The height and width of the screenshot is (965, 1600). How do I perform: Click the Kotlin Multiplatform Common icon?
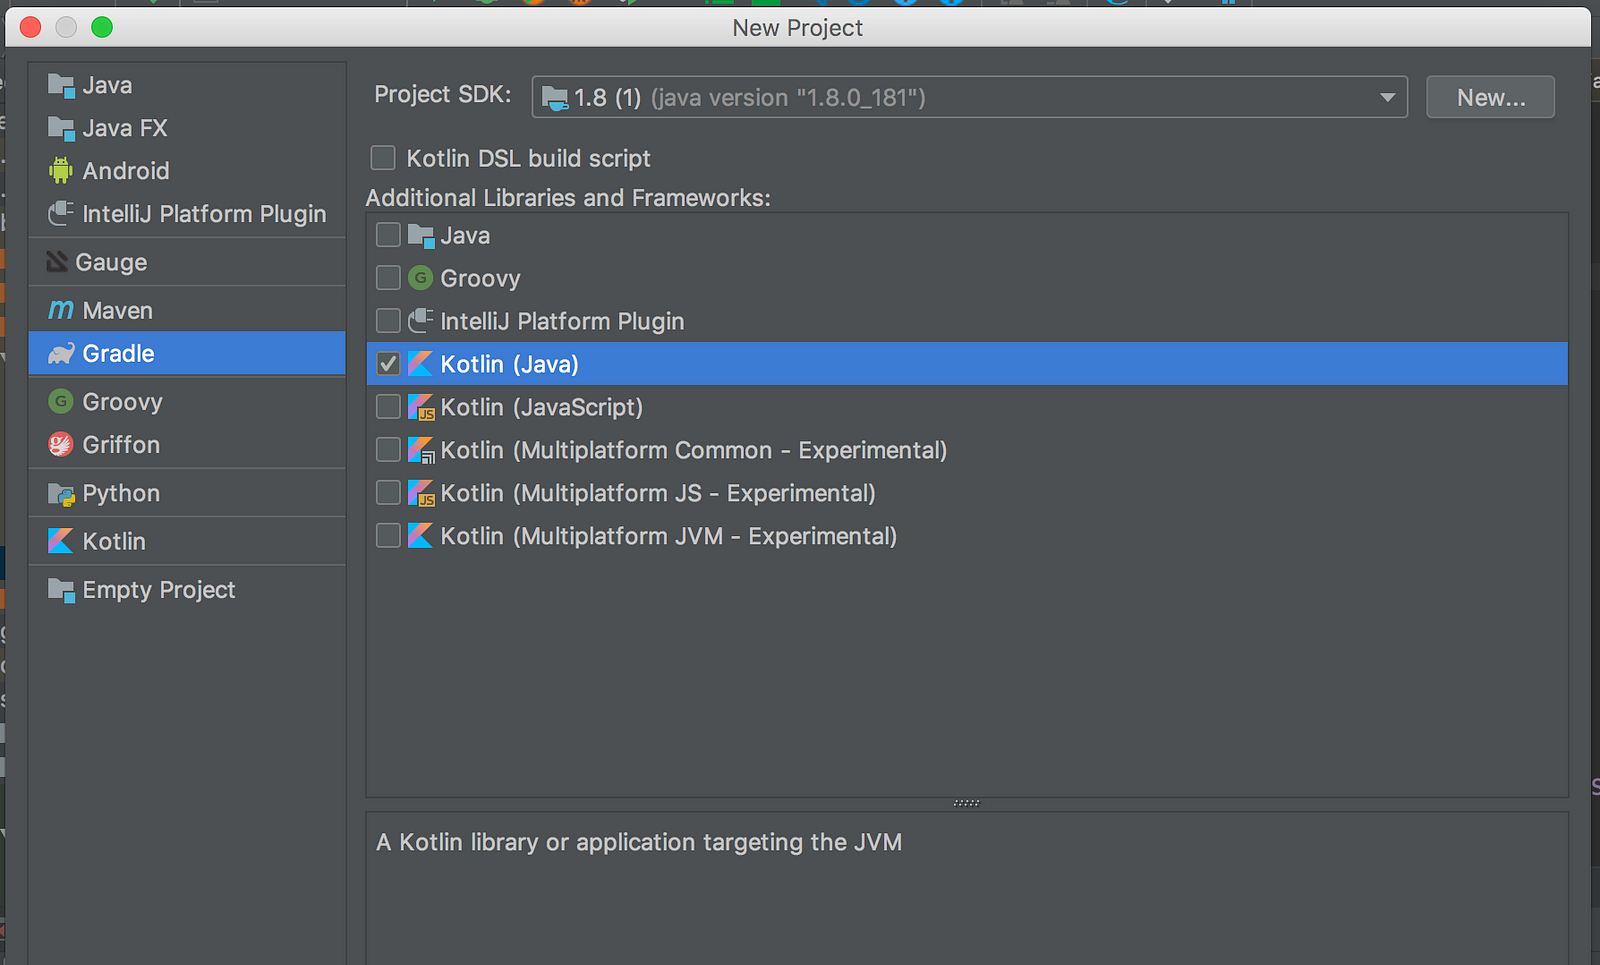tap(421, 450)
